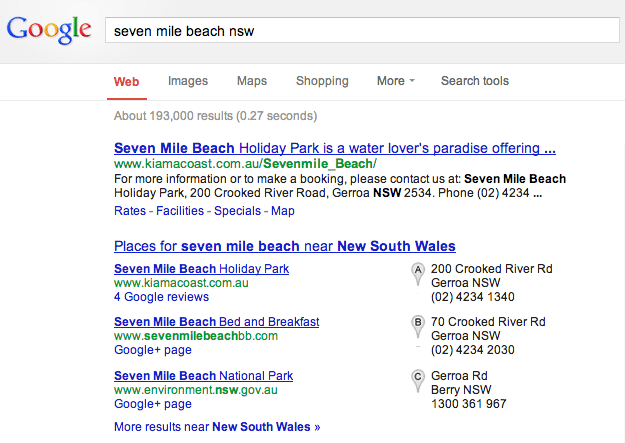Expand the More dropdown menu
Screen dimensions: 625x443
(x=396, y=81)
